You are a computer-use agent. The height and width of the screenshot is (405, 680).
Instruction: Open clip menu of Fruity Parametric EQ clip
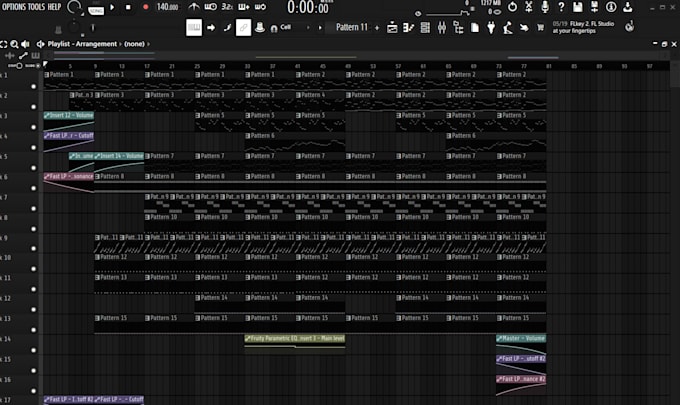pos(248,338)
